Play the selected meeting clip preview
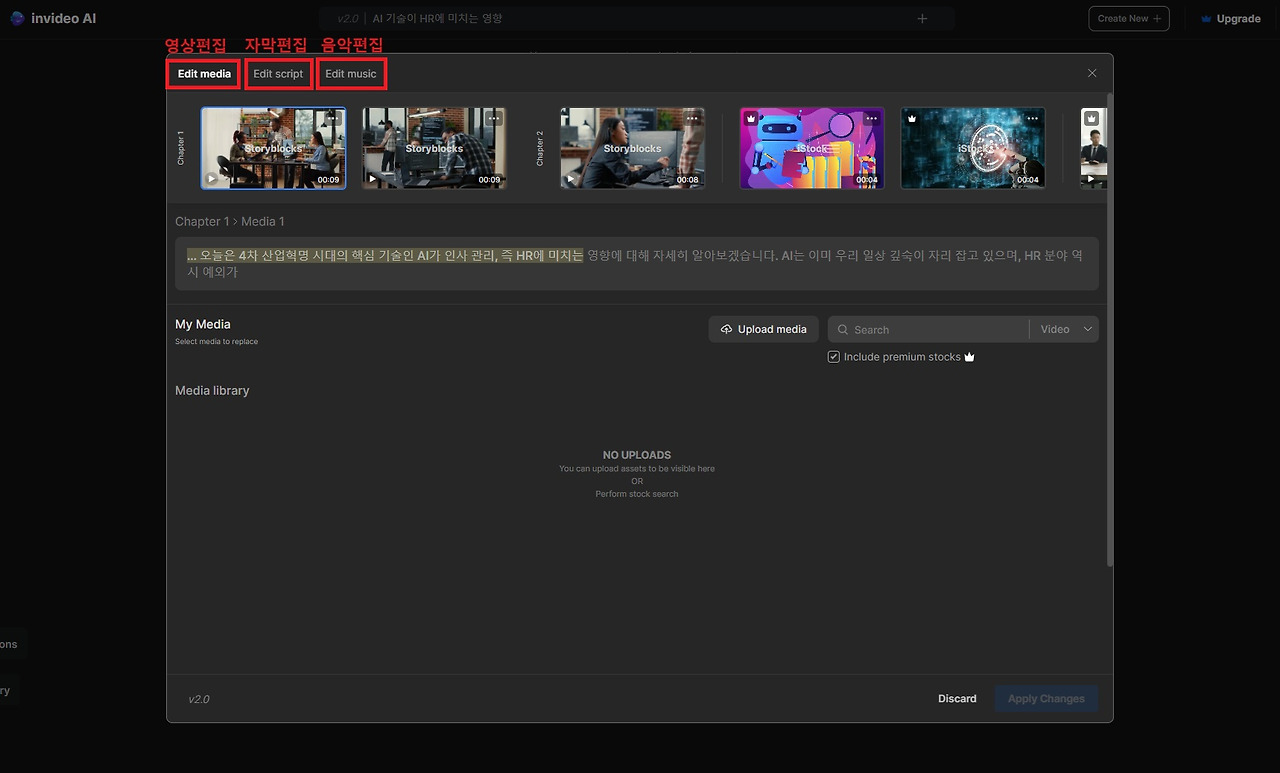1280x773 pixels. click(x=212, y=179)
